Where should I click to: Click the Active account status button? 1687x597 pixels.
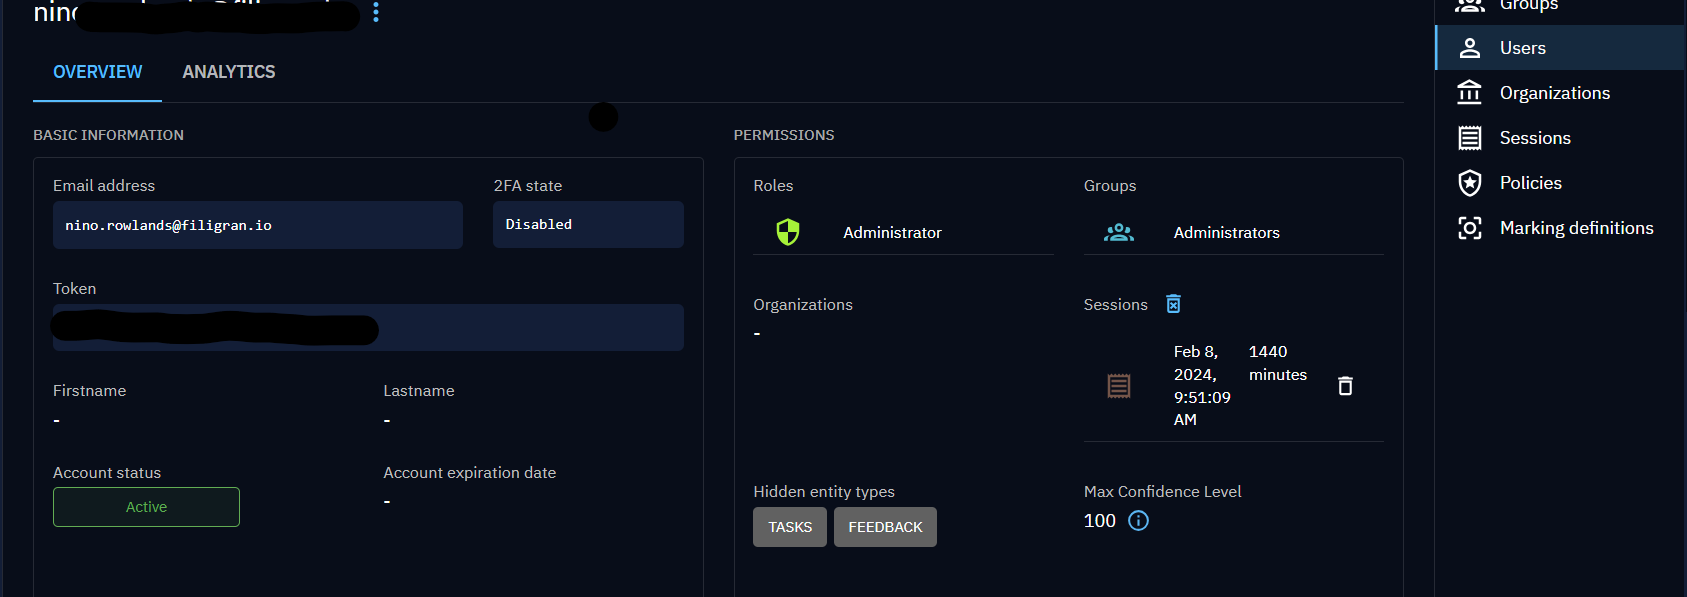pyautogui.click(x=146, y=507)
